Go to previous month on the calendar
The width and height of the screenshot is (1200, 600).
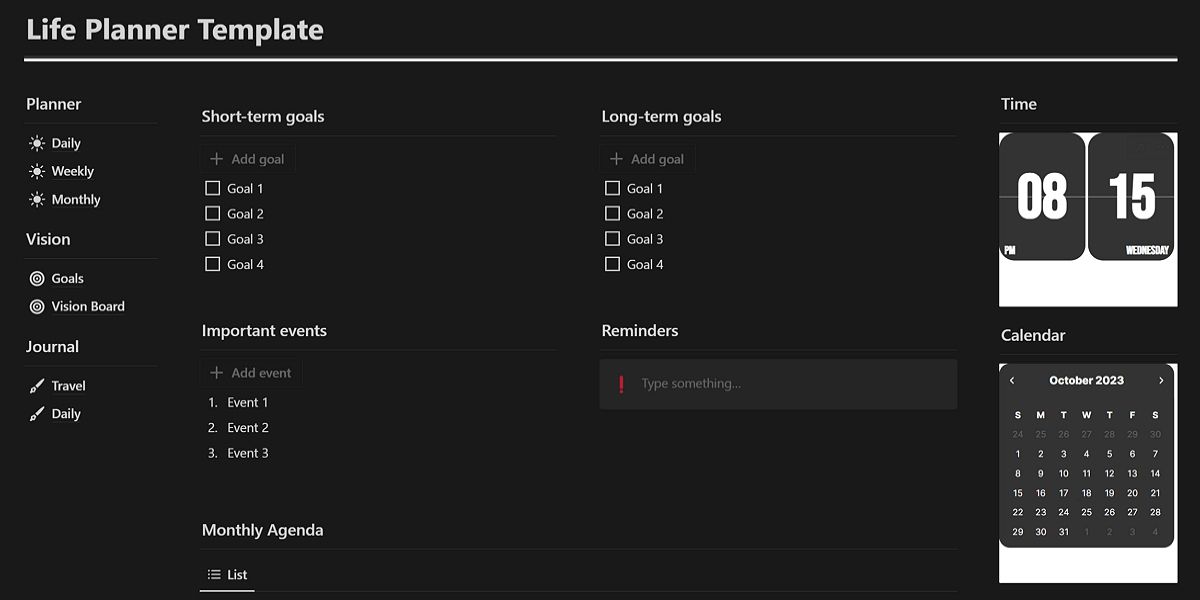coord(1013,380)
